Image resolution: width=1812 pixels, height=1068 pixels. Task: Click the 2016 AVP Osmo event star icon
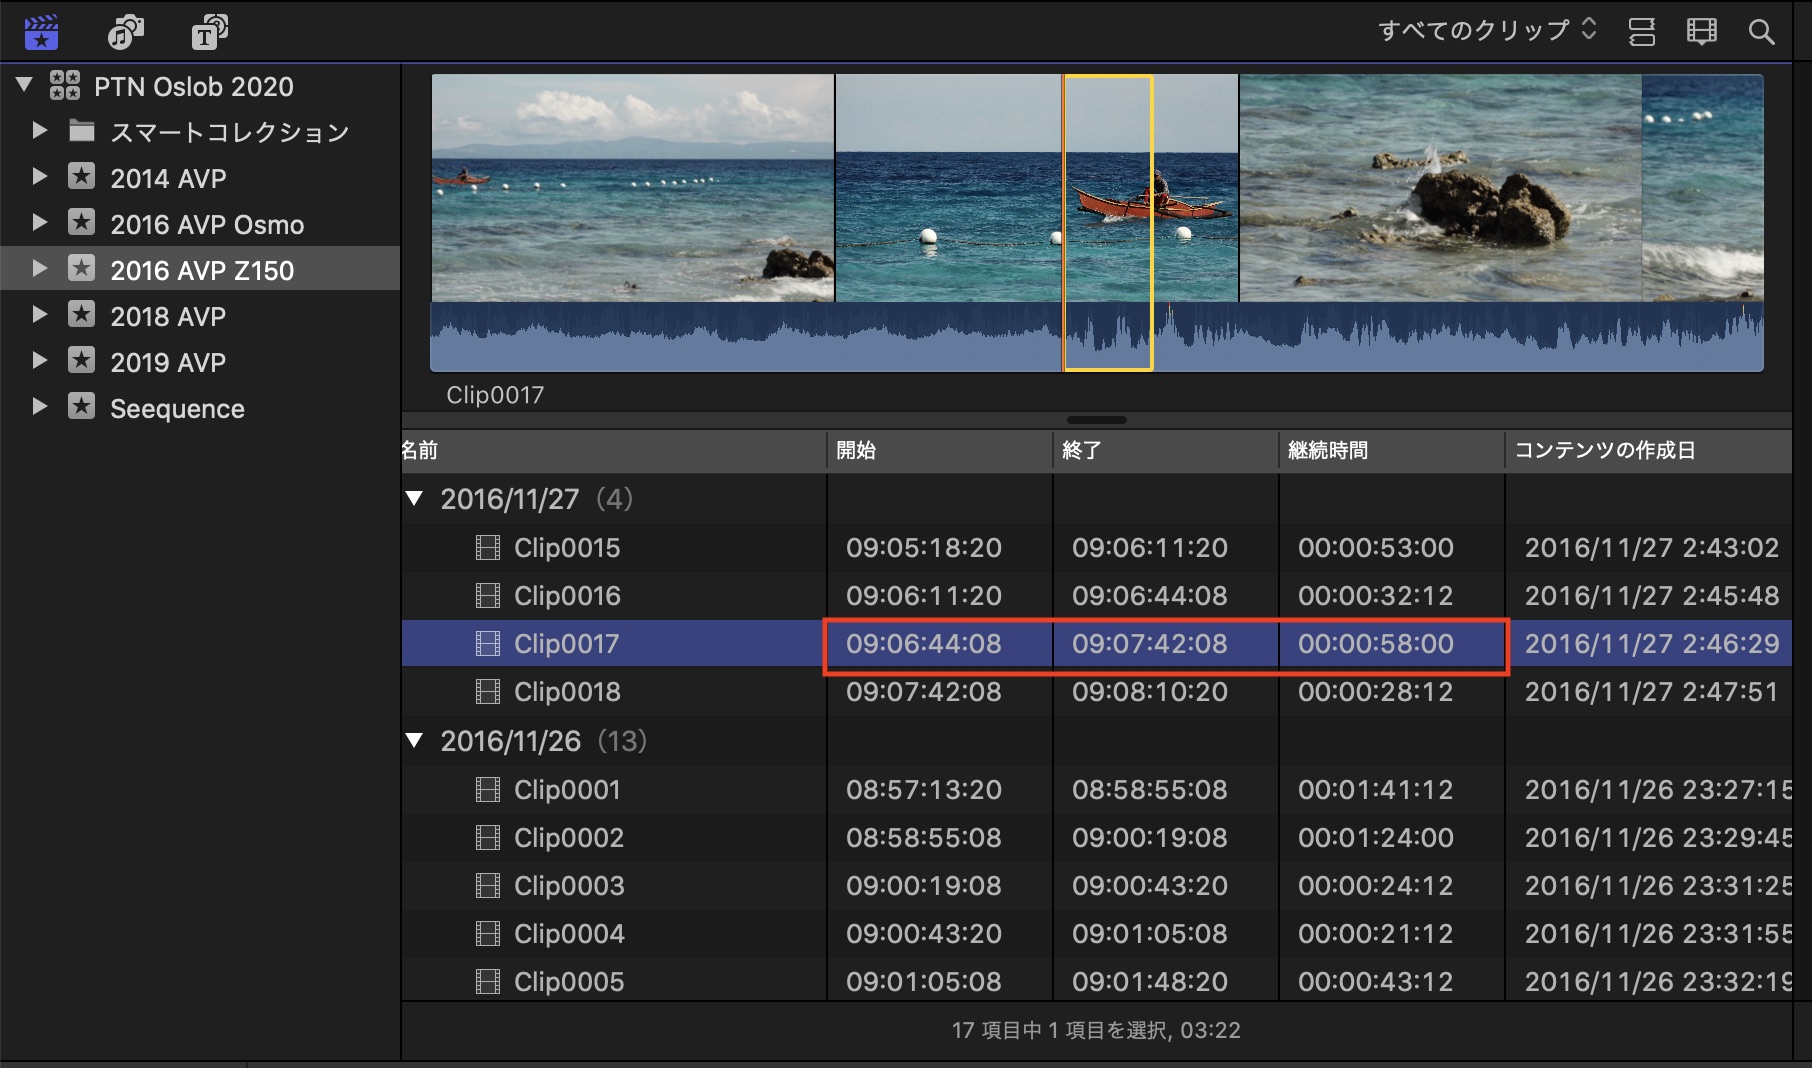[81, 222]
